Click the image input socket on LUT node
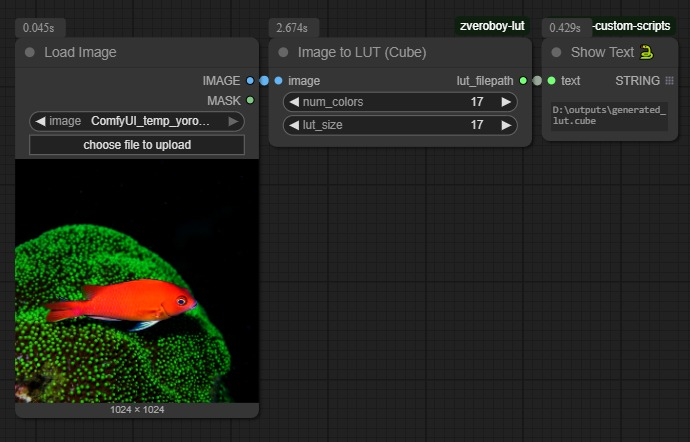 [278, 81]
